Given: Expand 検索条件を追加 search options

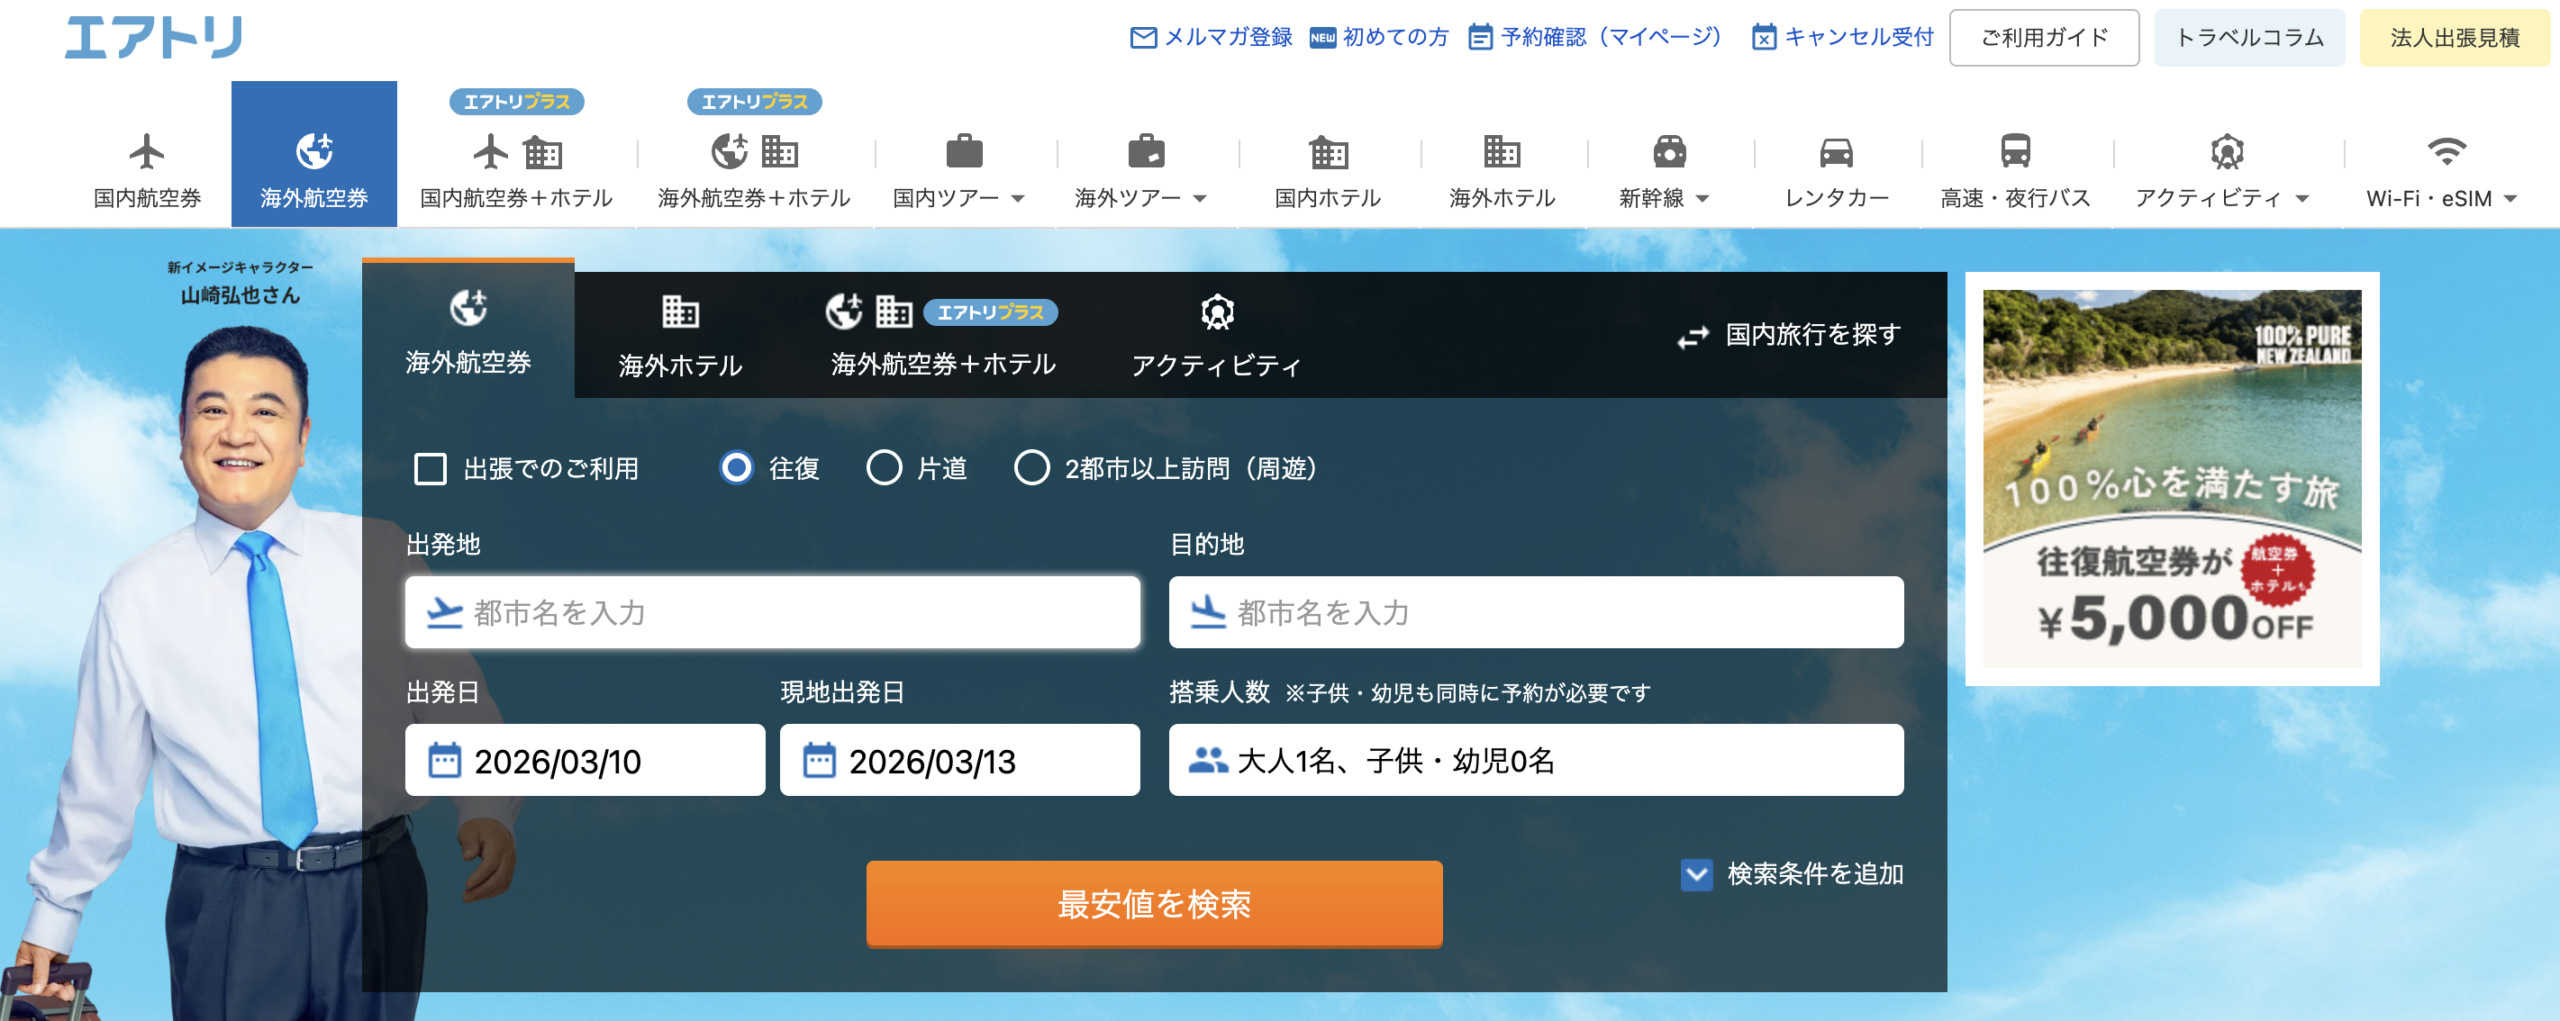Looking at the screenshot, I should [x=1697, y=875].
